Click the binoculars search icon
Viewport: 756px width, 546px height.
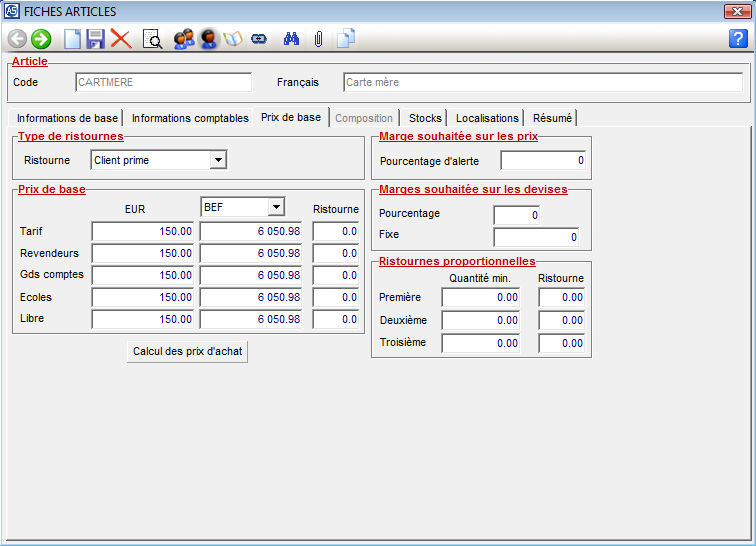pyautogui.click(x=292, y=39)
